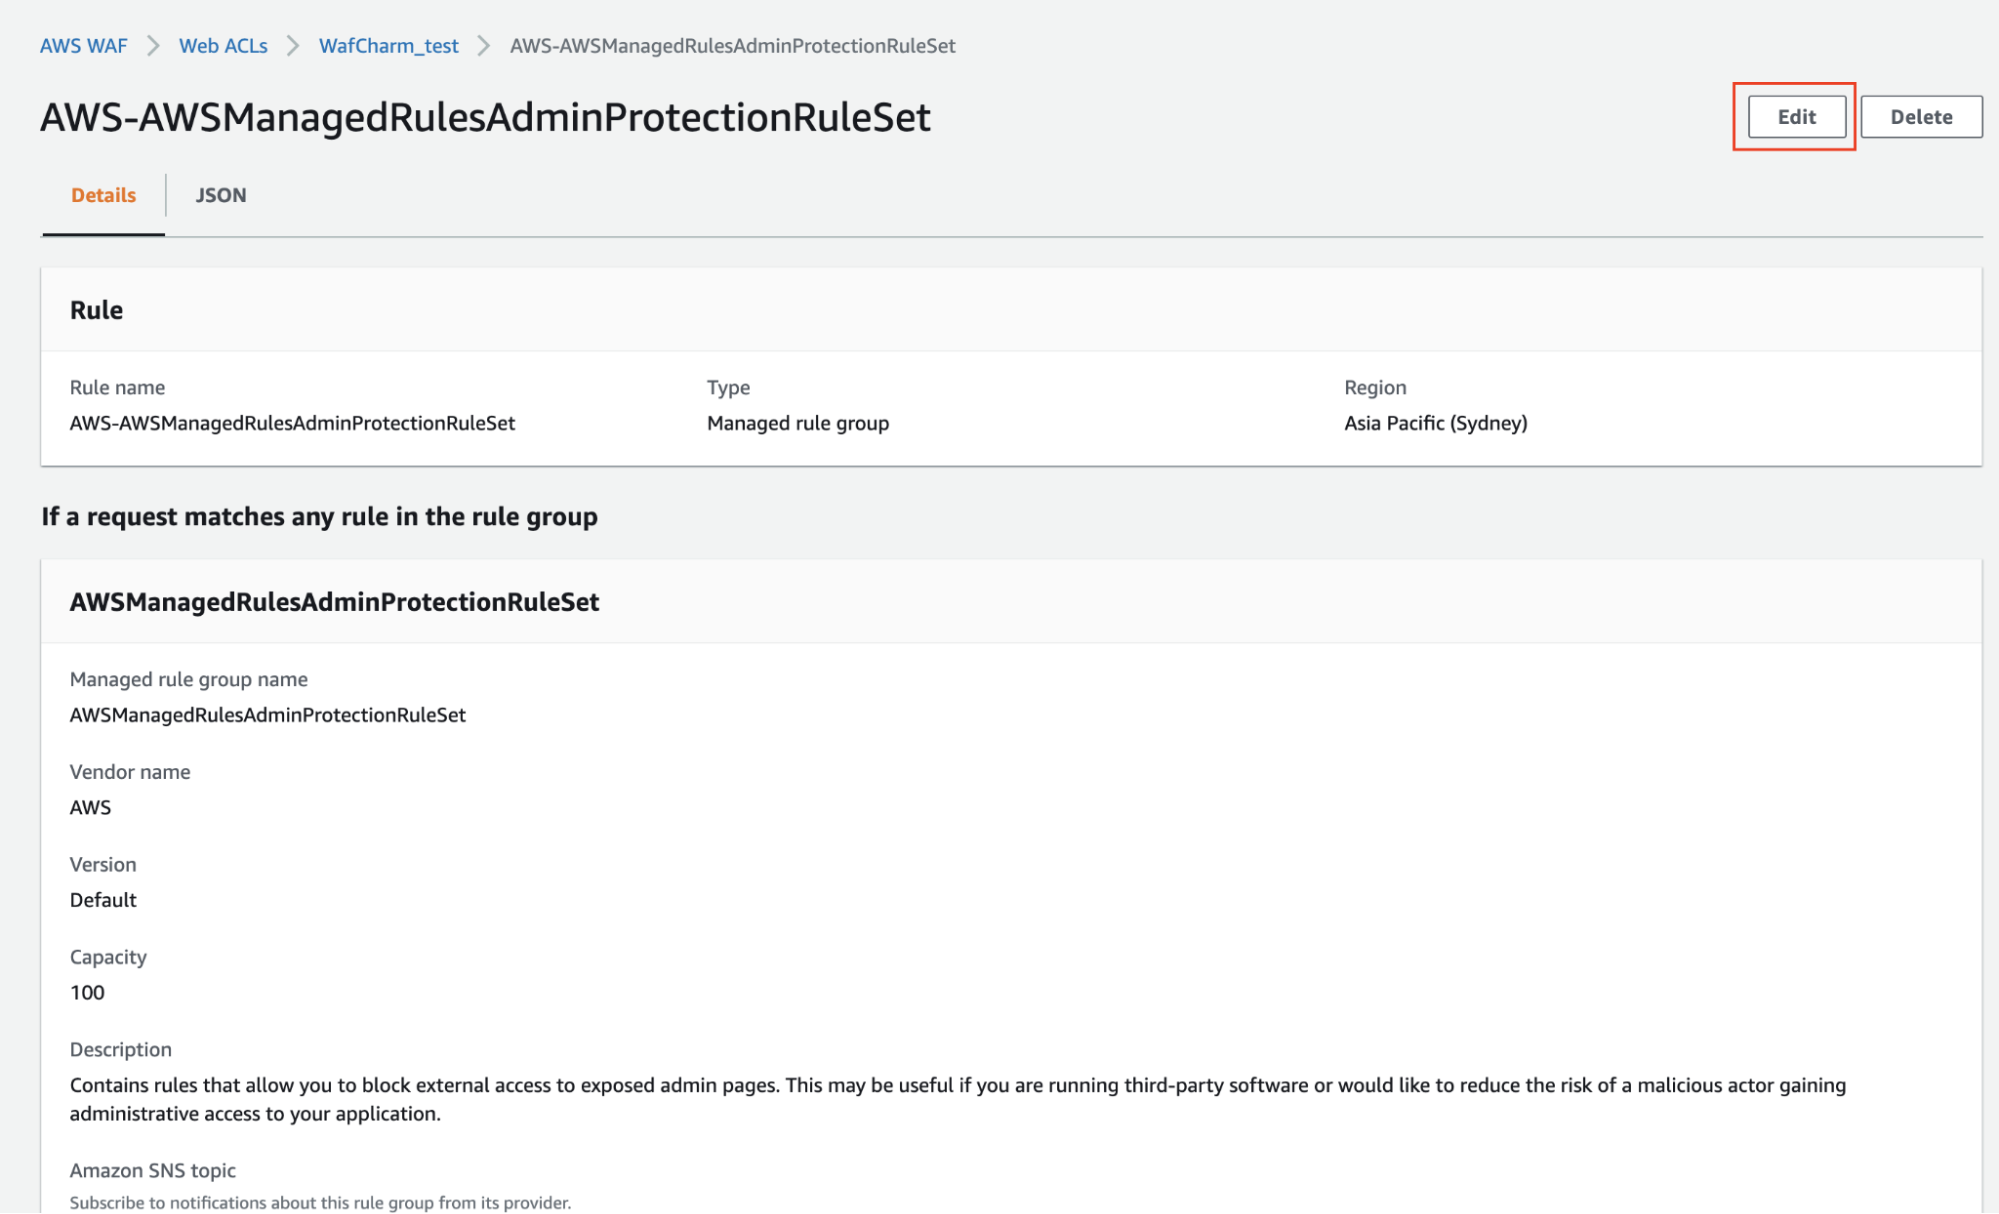1999x1214 pixels.
Task: Click the managed rule group name value
Action: tap(267, 715)
